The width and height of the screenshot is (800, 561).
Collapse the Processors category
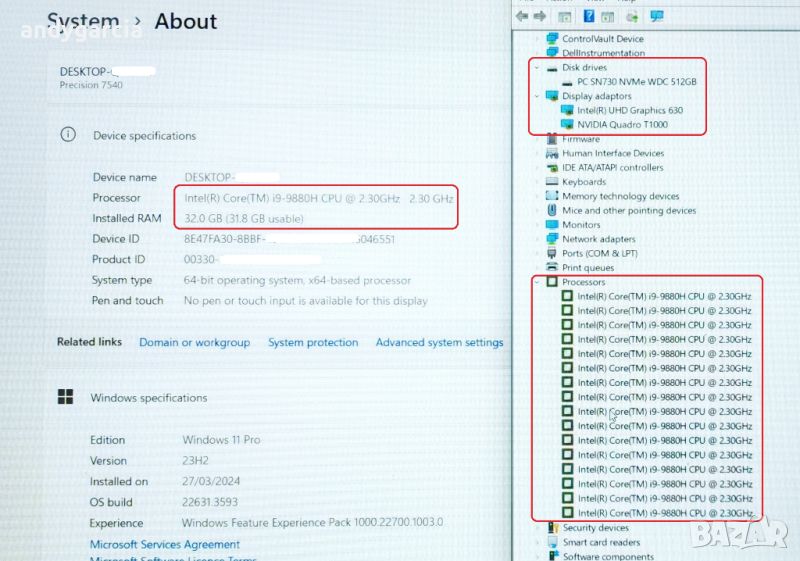[x=537, y=282]
